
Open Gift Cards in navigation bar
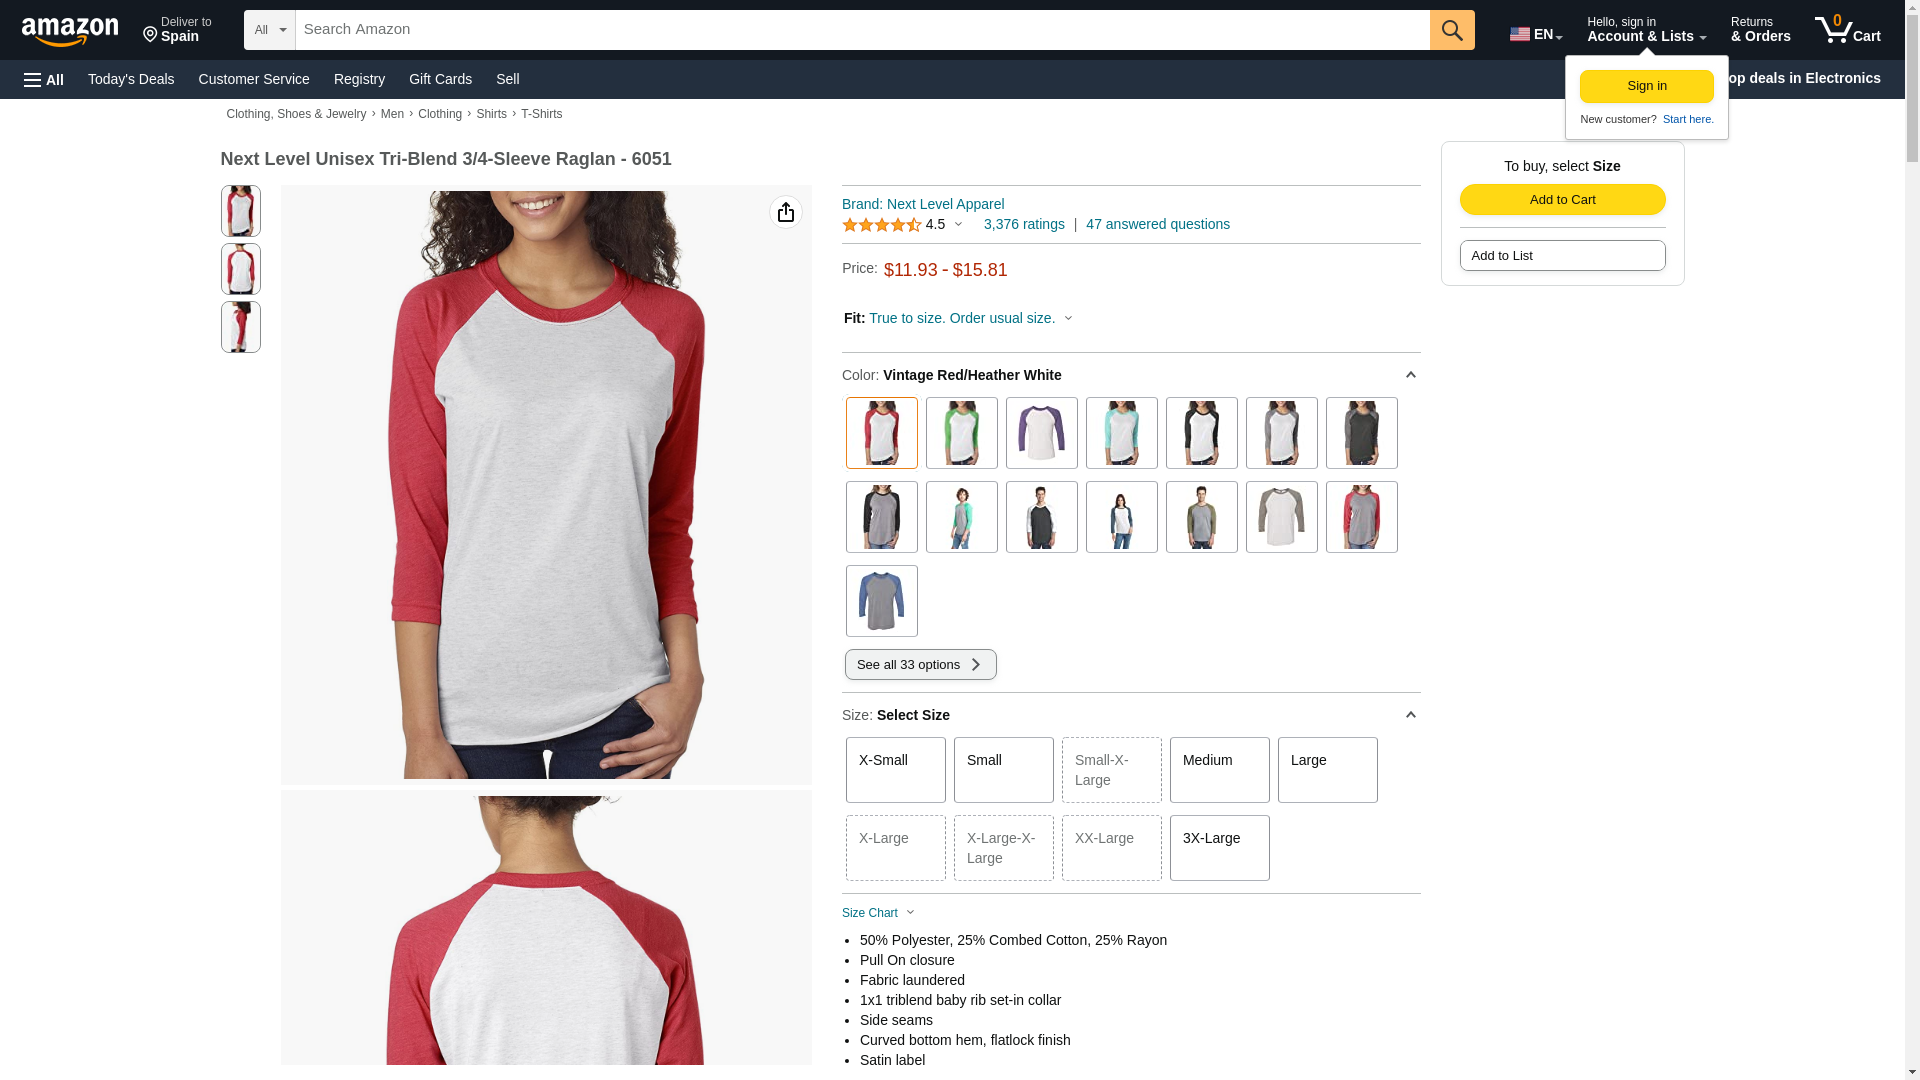tap(440, 79)
